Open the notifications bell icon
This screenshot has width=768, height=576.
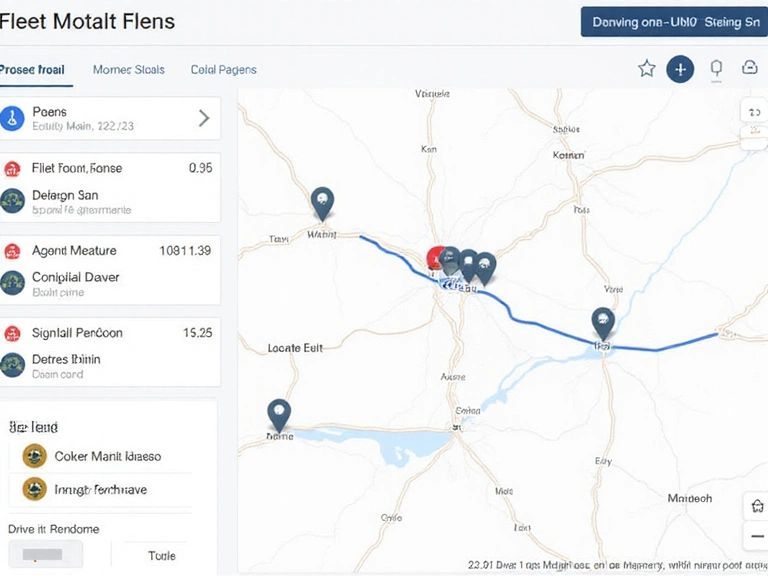(x=716, y=68)
